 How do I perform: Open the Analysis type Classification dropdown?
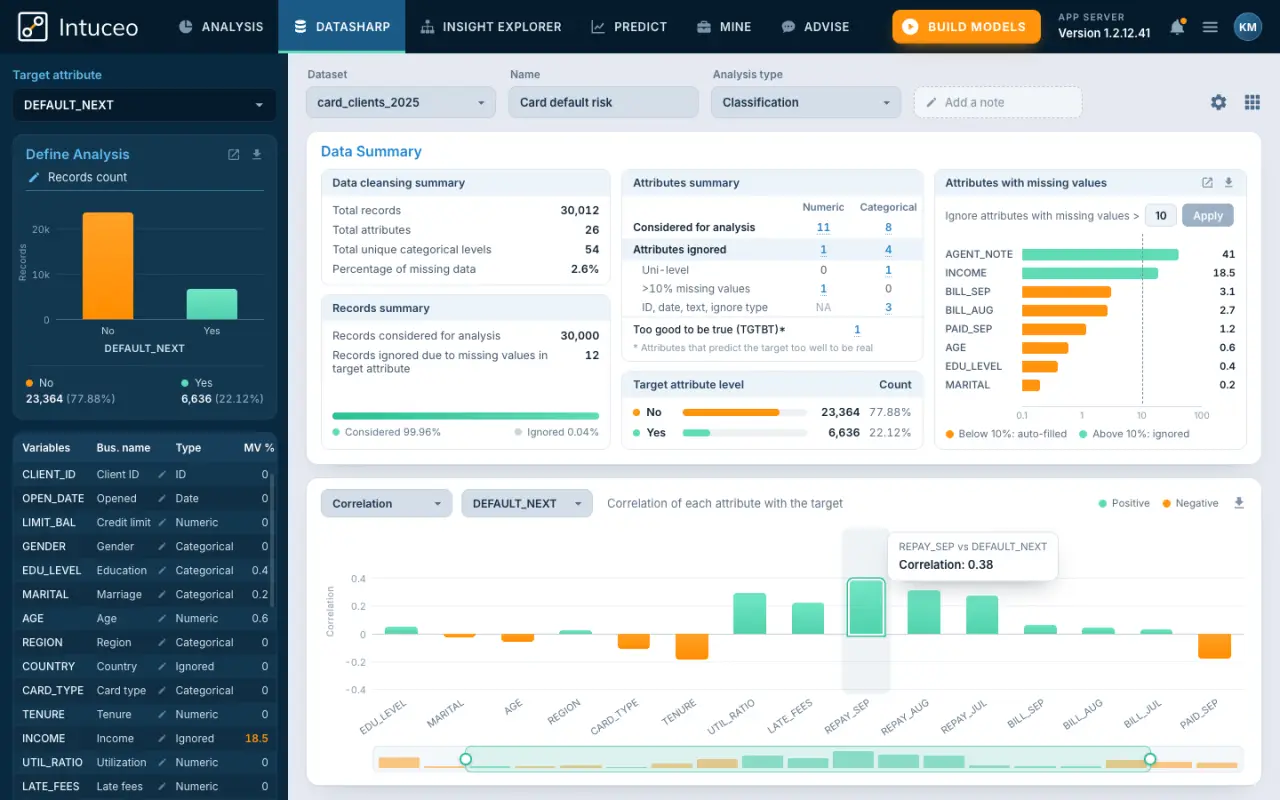click(806, 102)
